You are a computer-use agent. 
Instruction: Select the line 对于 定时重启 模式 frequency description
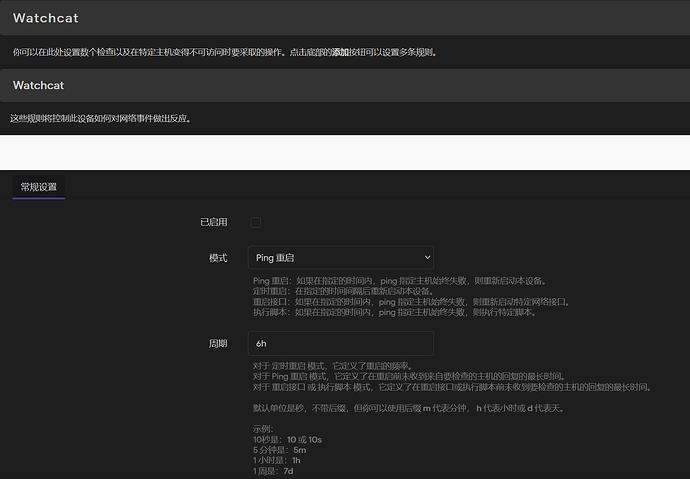[x=333, y=366]
